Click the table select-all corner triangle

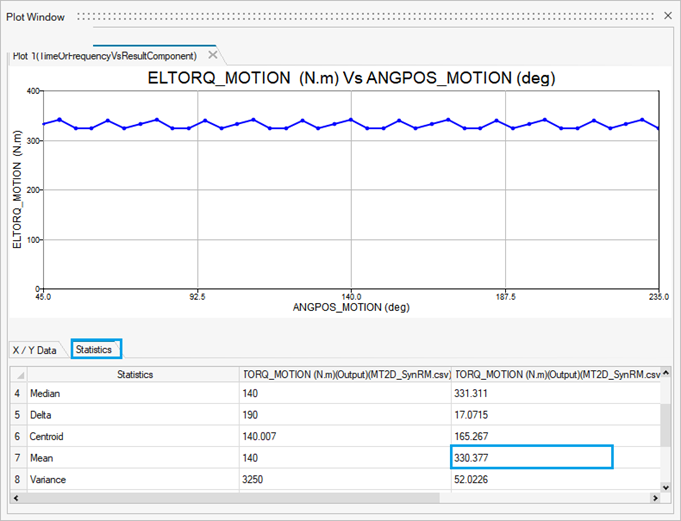(x=18, y=374)
